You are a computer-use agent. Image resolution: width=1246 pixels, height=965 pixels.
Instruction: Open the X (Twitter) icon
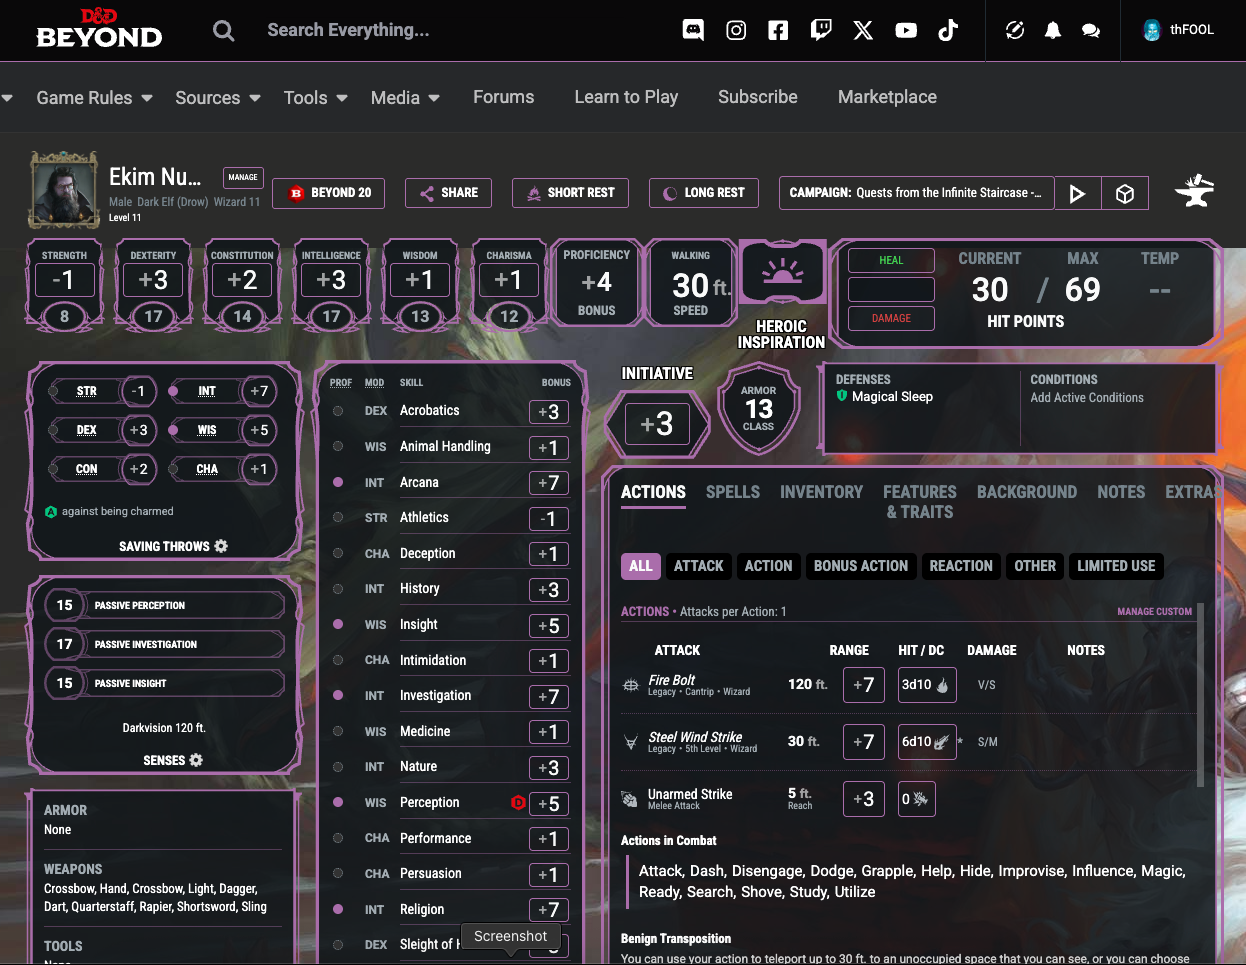863,30
